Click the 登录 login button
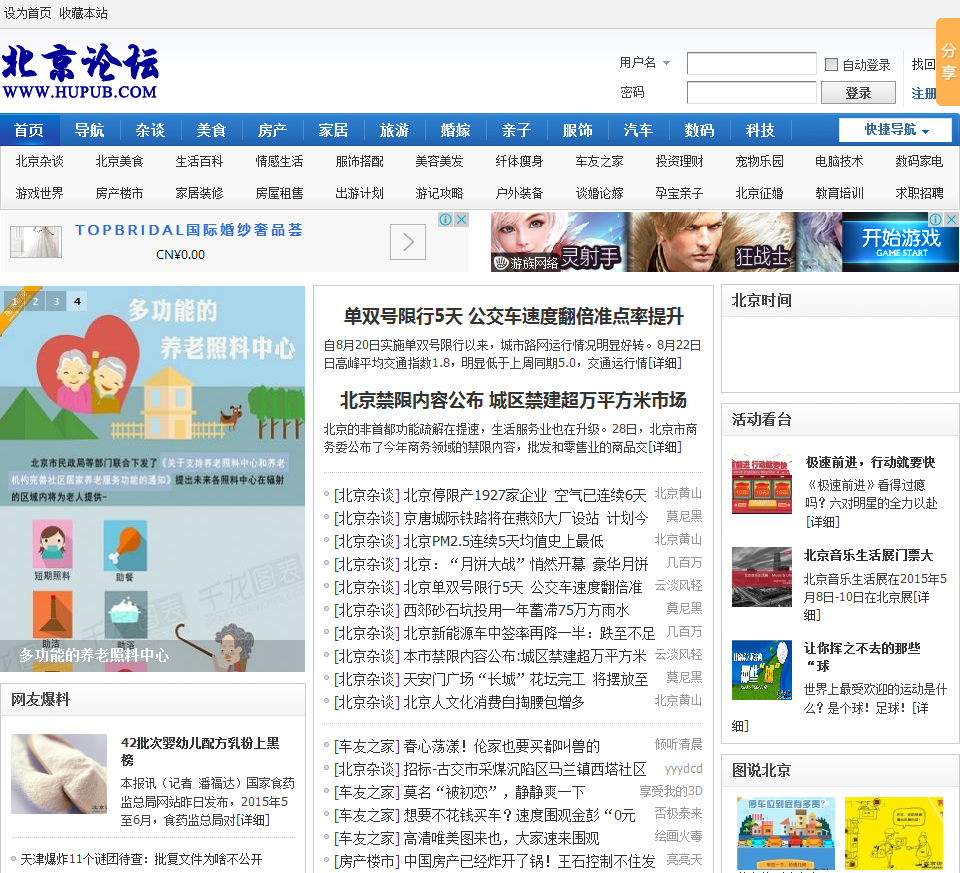Viewport: 960px width, 873px height. pyautogui.click(x=858, y=93)
